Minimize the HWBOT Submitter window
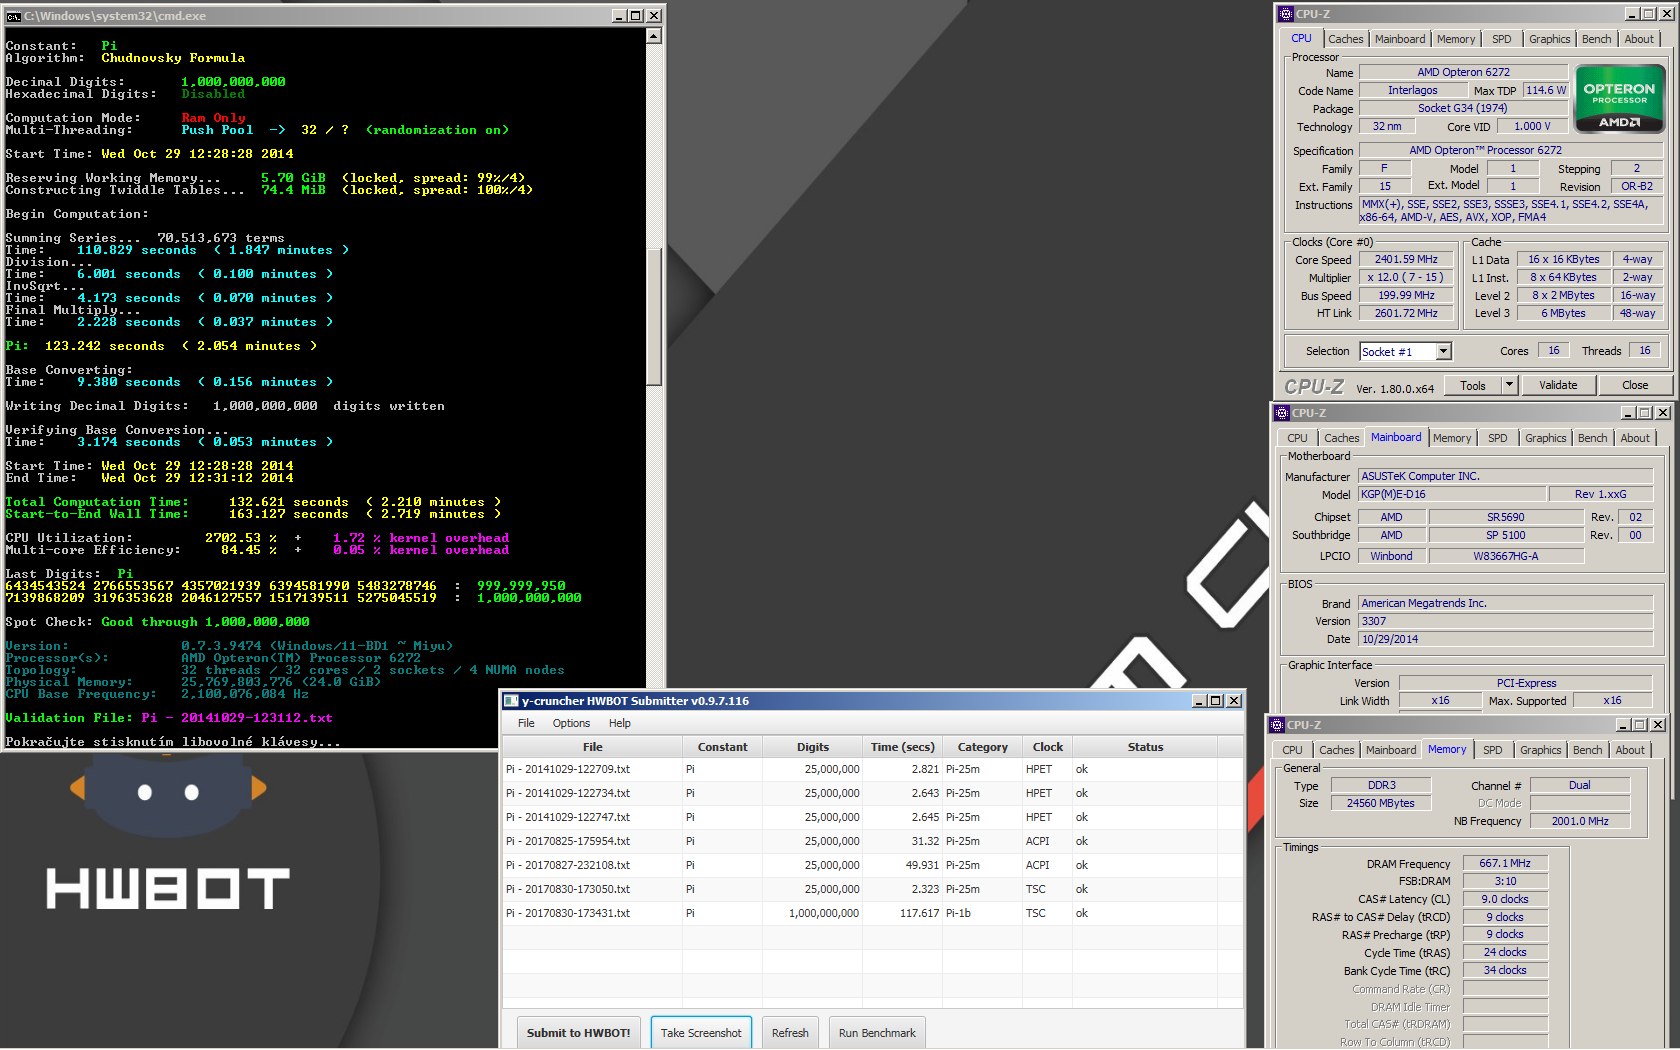This screenshot has height=1050, width=1680. [x=1199, y=701]
